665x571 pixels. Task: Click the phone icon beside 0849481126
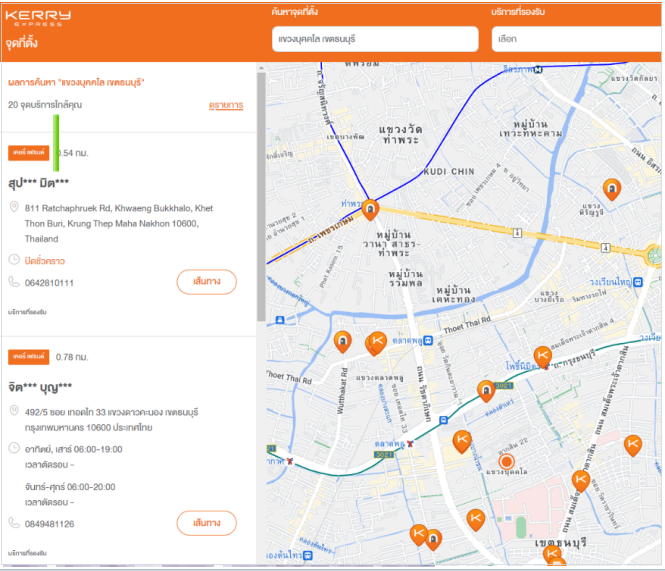click(14, 523)
